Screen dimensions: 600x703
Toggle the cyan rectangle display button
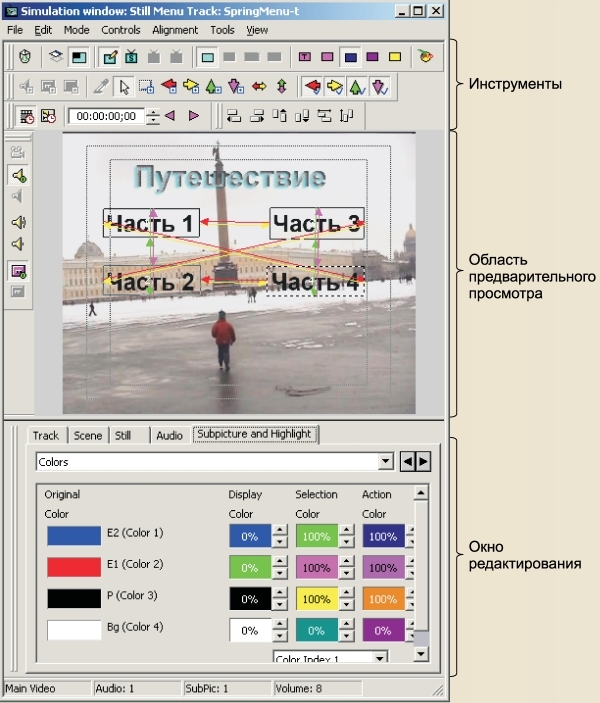[207, 56]
